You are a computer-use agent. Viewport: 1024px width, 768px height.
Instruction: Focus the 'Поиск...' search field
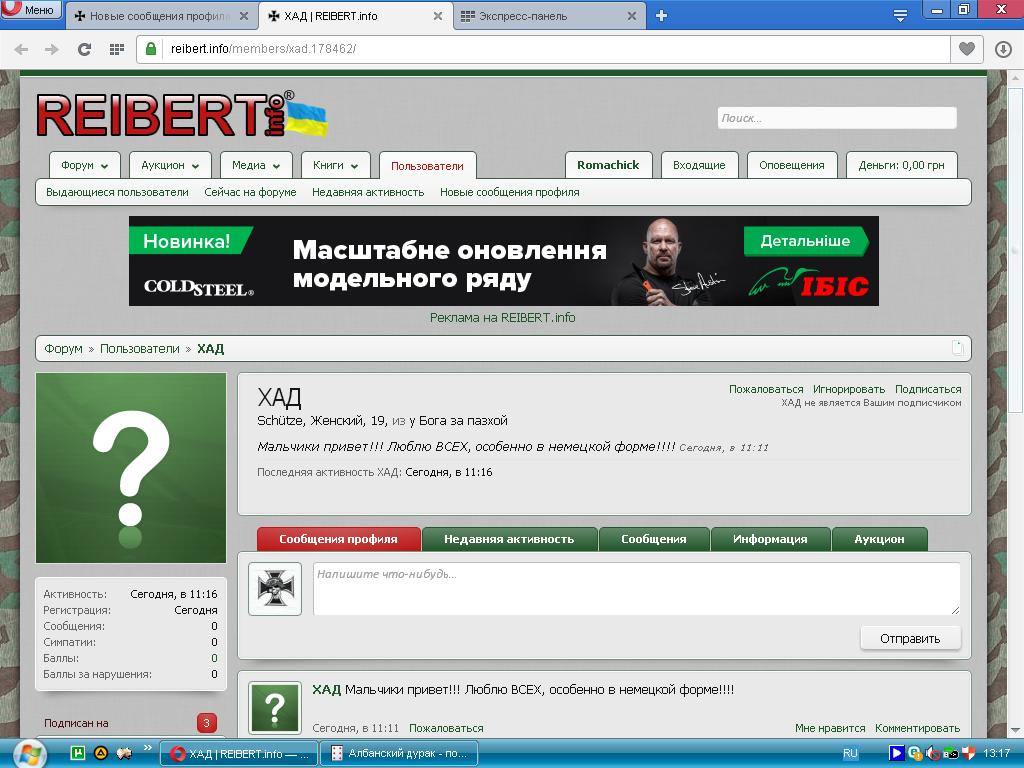pyautogui.click(x=837, y=118)
